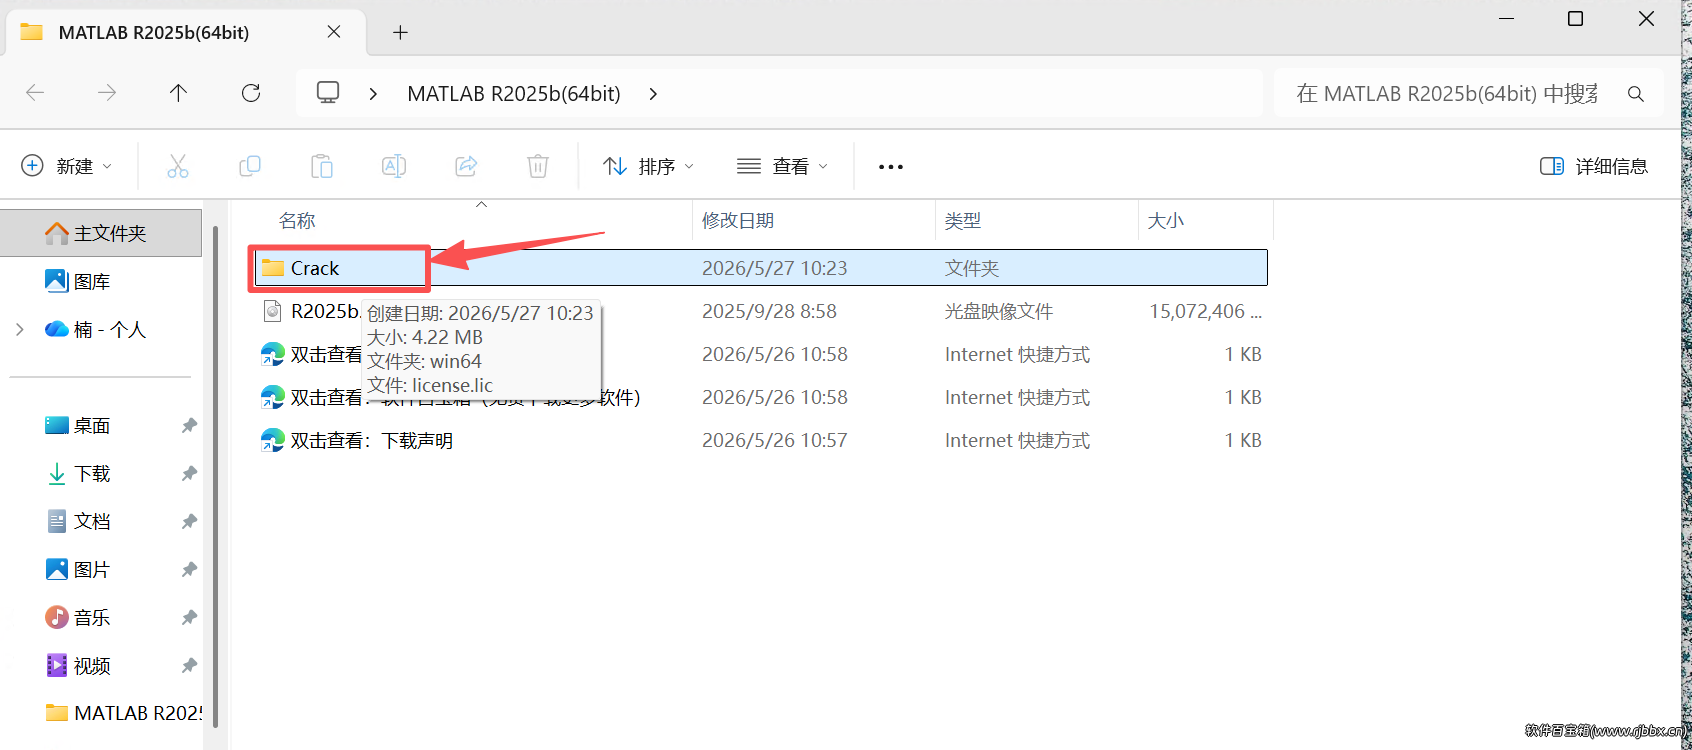This screenshot has height=750, width=1692.
Task: Unpin 桌面 using its pin icon
Action: point(189,426)
